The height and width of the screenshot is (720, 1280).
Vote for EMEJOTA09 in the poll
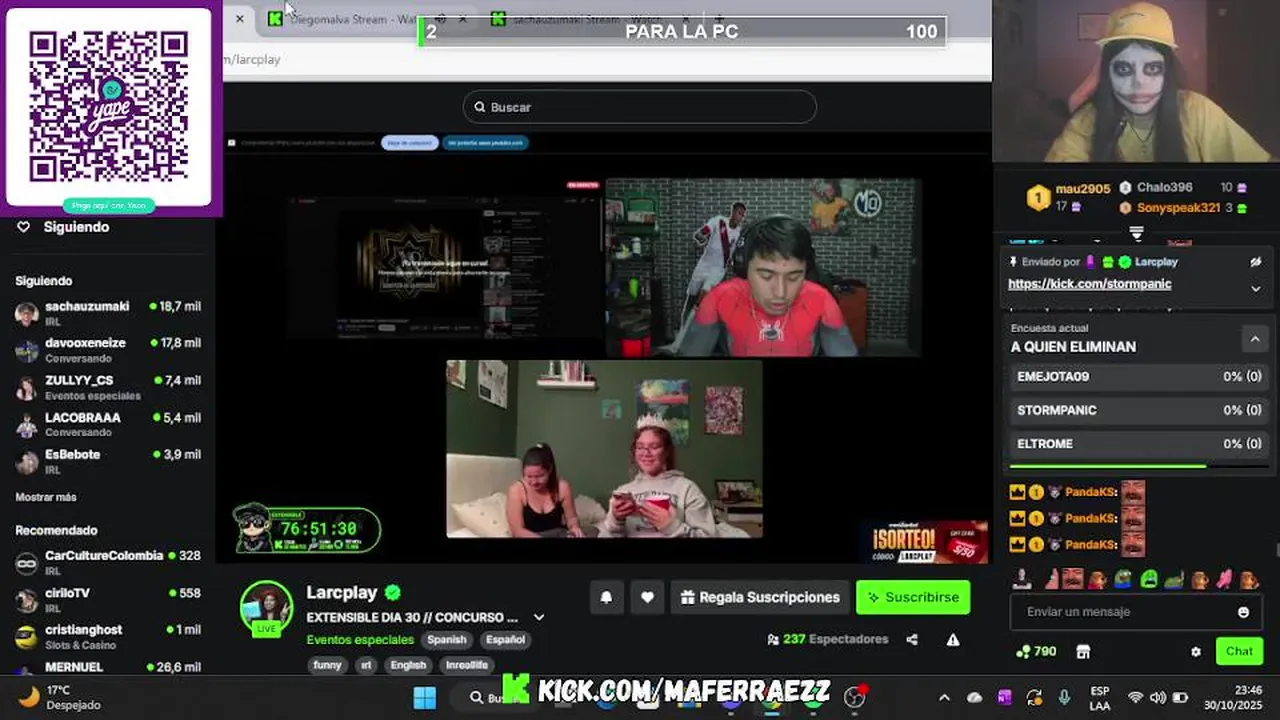pyautogui.click(x=1138, y=377)
